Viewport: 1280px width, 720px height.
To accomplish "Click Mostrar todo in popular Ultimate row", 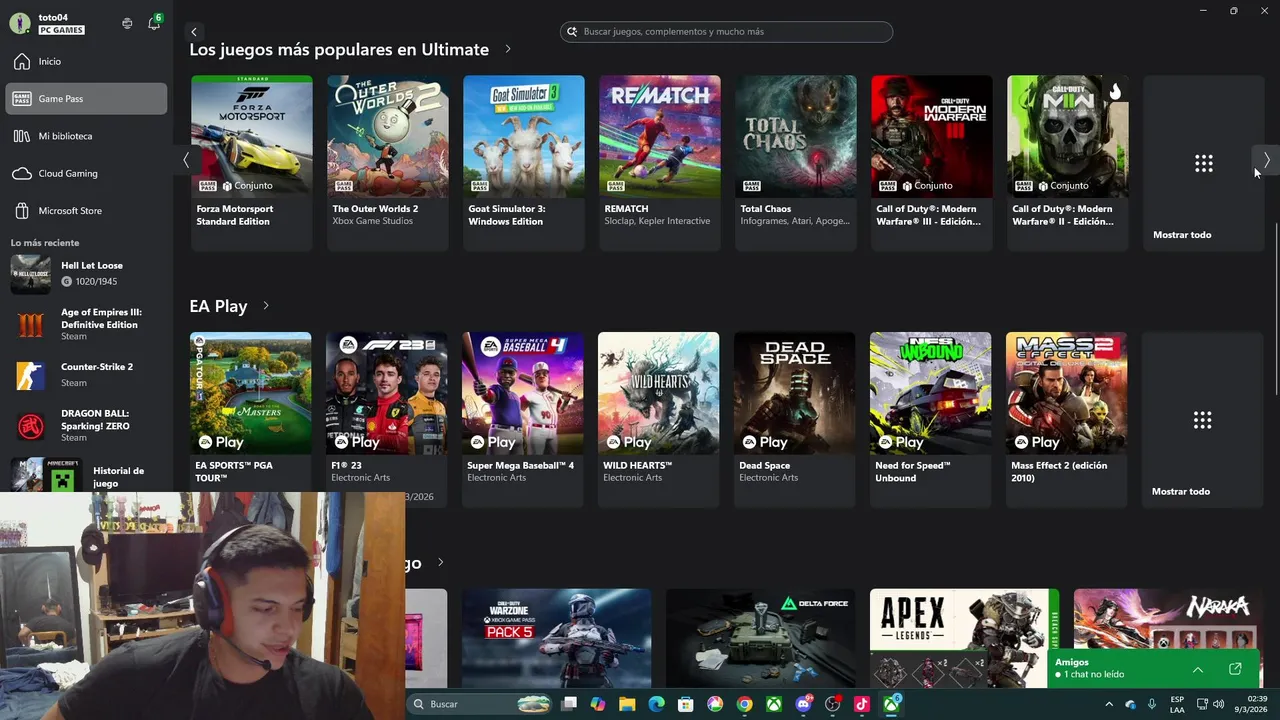I will [x=1203, y=163].
